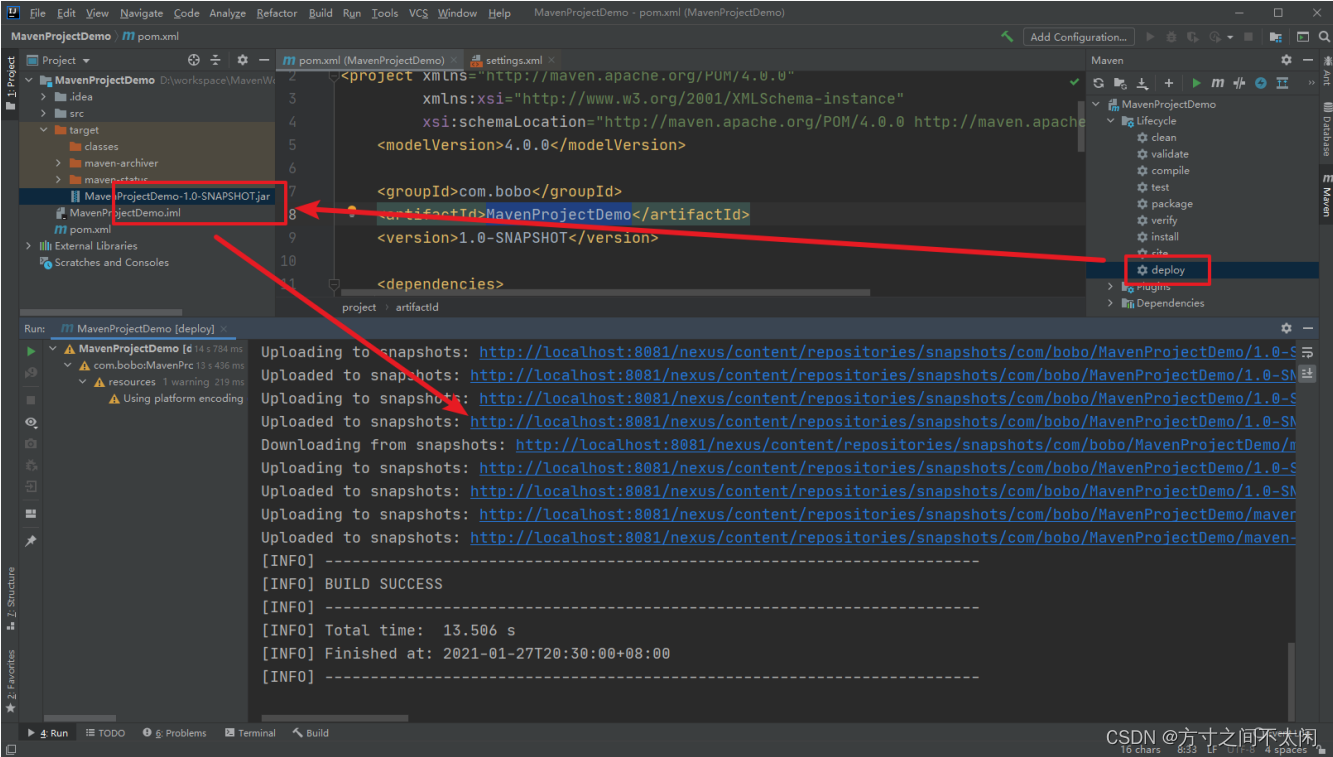Click the console horizontal scrollbar
The image size is (1333, 757).
pos(334,718)
